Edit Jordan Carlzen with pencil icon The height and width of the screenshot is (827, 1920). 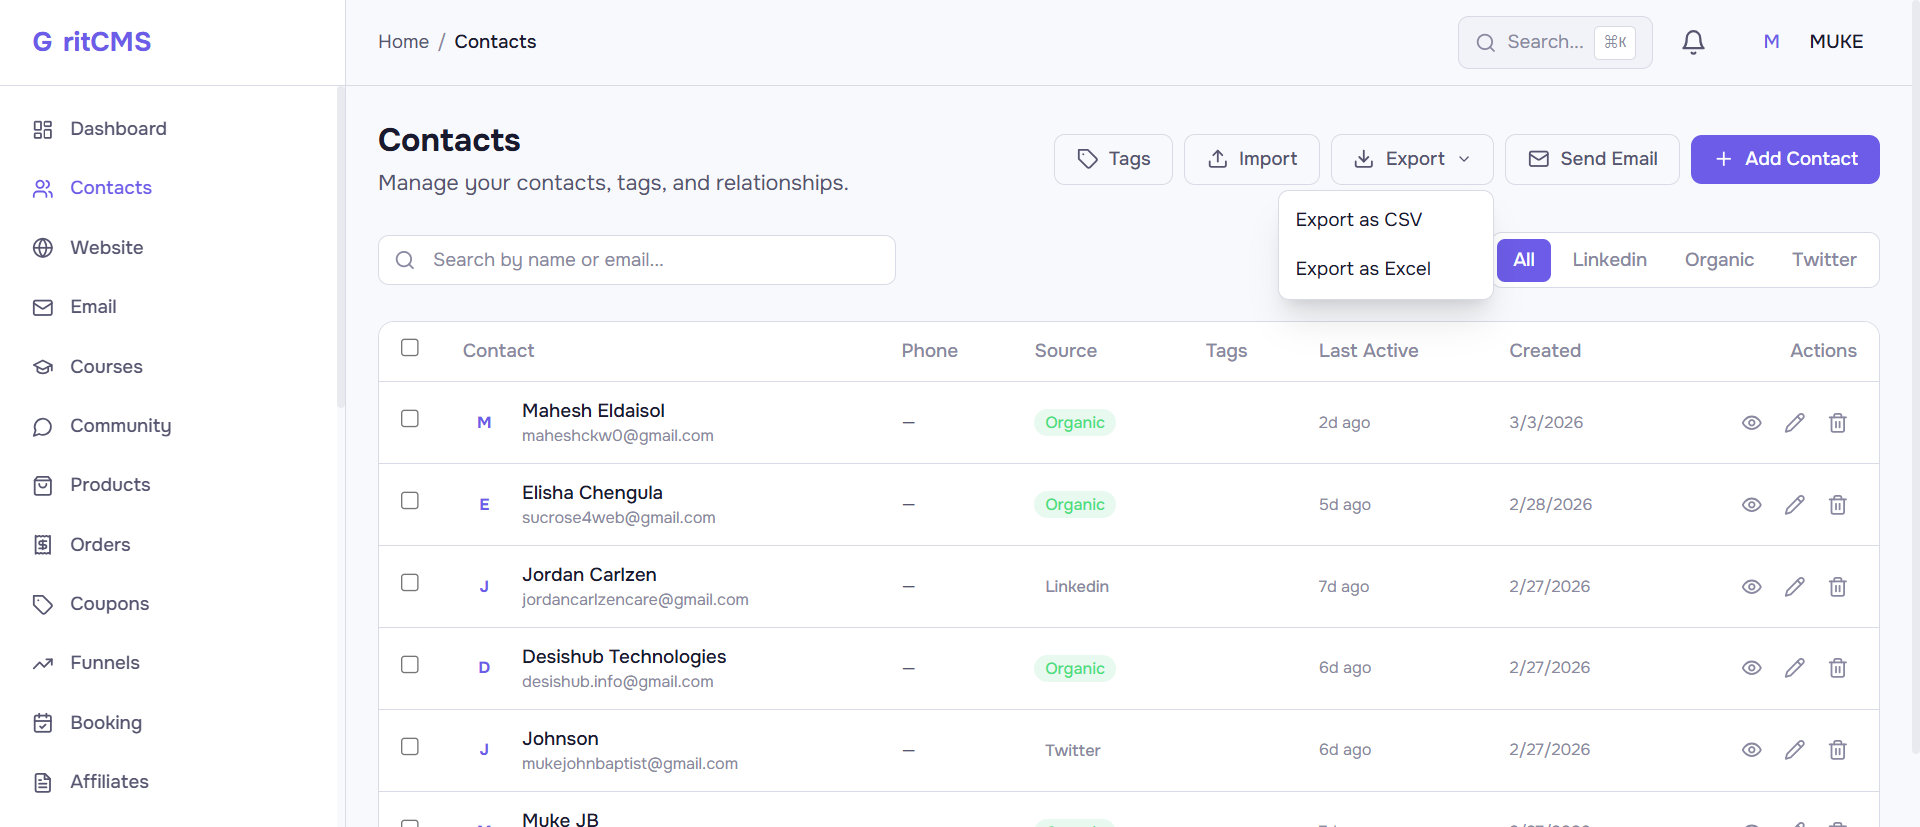click(1795, 587)
